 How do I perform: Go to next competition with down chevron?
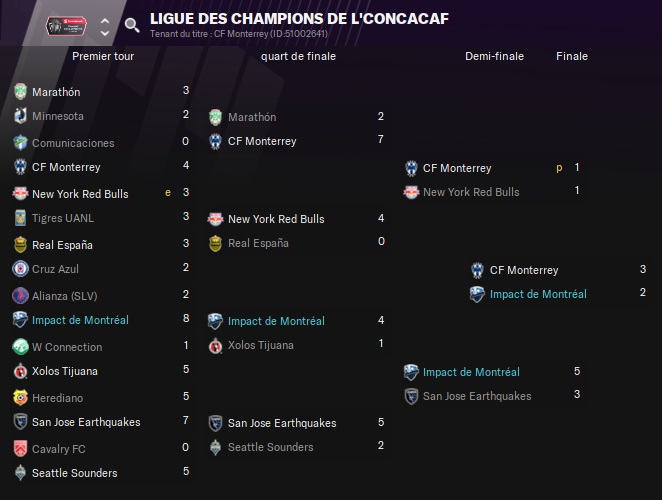pos(105,33)
